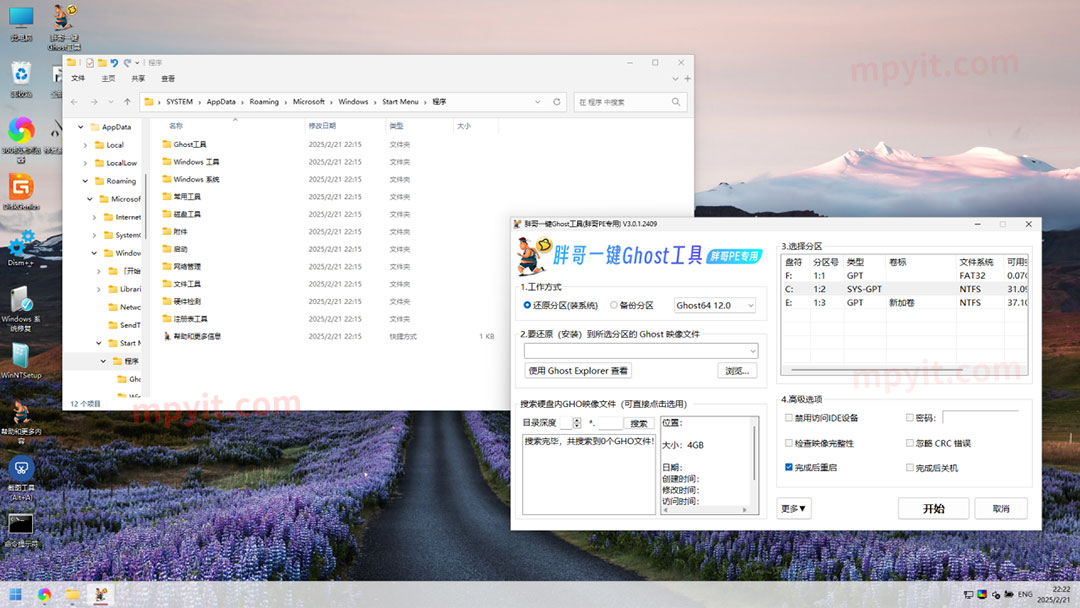Select the C: 1:2 SYS-GPT partition row

click(904, 289)
